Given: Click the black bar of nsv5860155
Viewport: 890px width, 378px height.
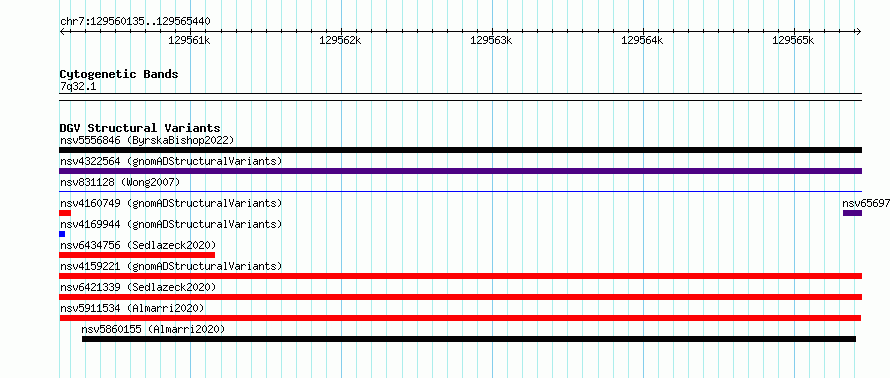Looking at the screenshot, I should pos(469,339).
